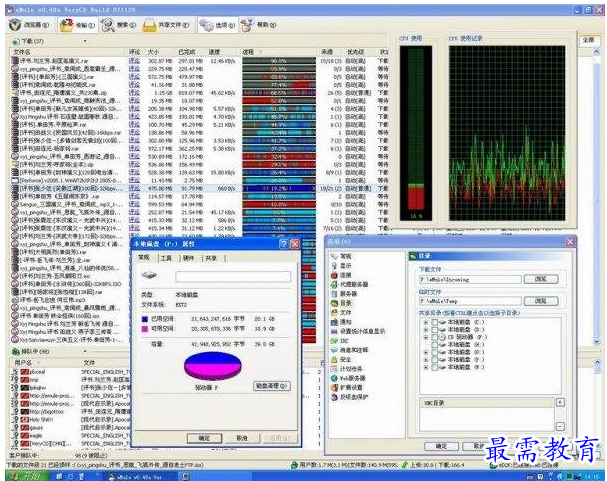
Task: Select Web服务器 in options sidebar
Action: tap(348, 378)
